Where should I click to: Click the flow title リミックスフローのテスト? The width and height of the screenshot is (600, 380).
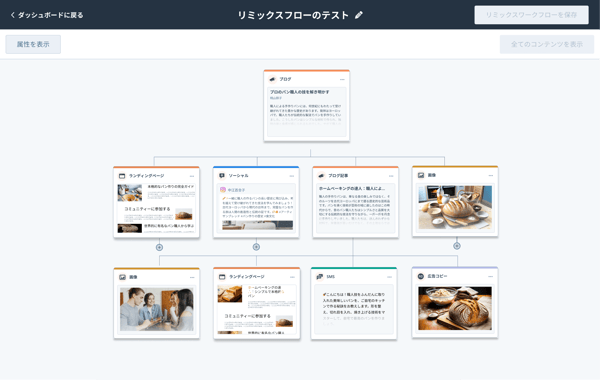coord(293,15)
